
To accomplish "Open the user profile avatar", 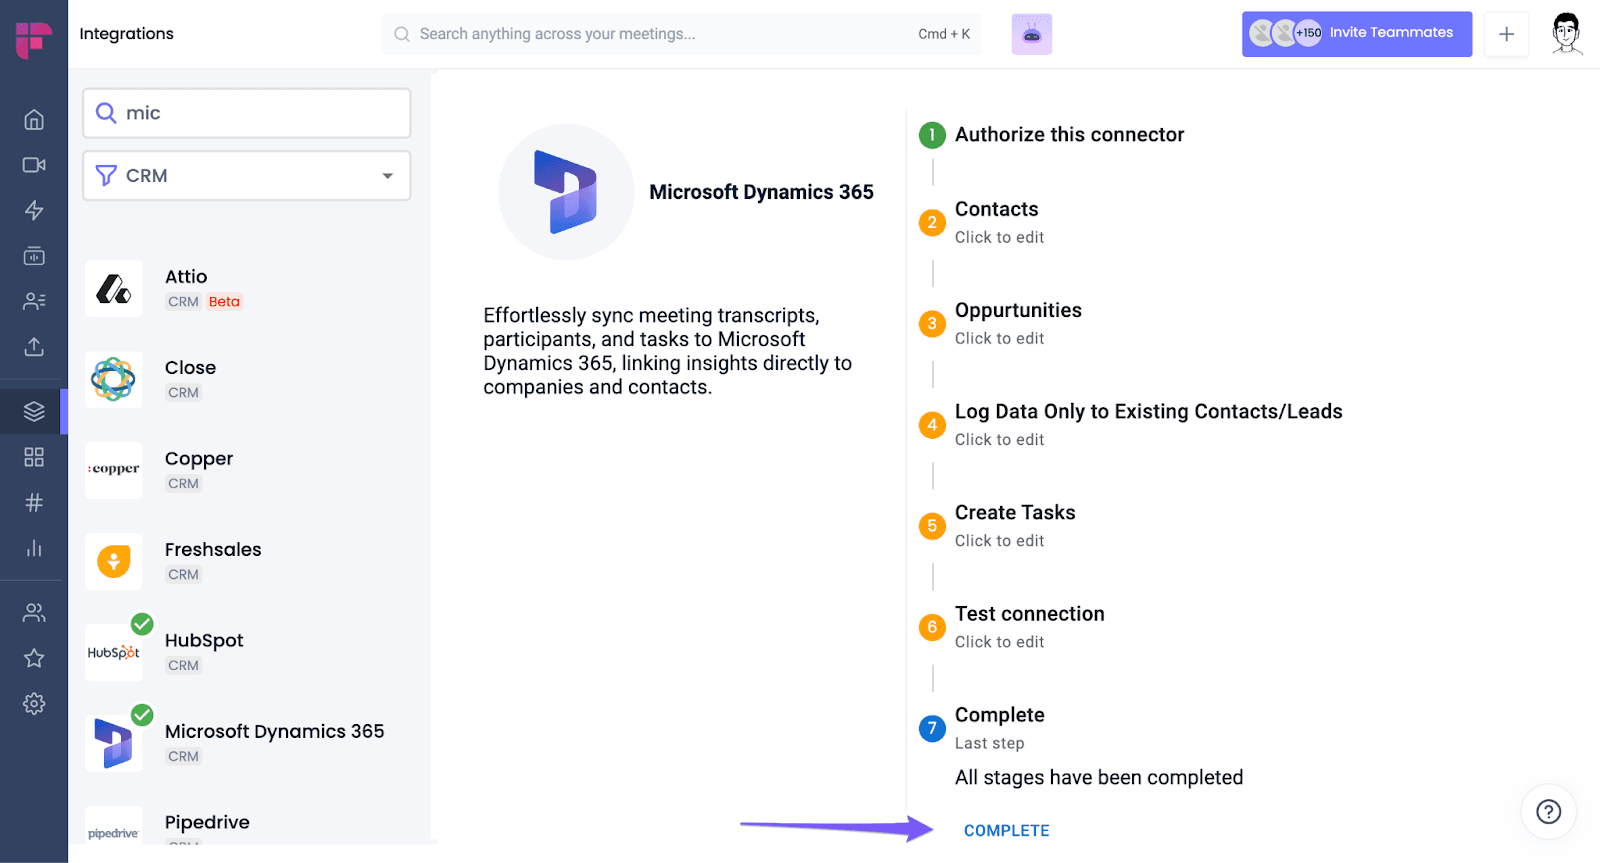I will [x=1567, y=34].
